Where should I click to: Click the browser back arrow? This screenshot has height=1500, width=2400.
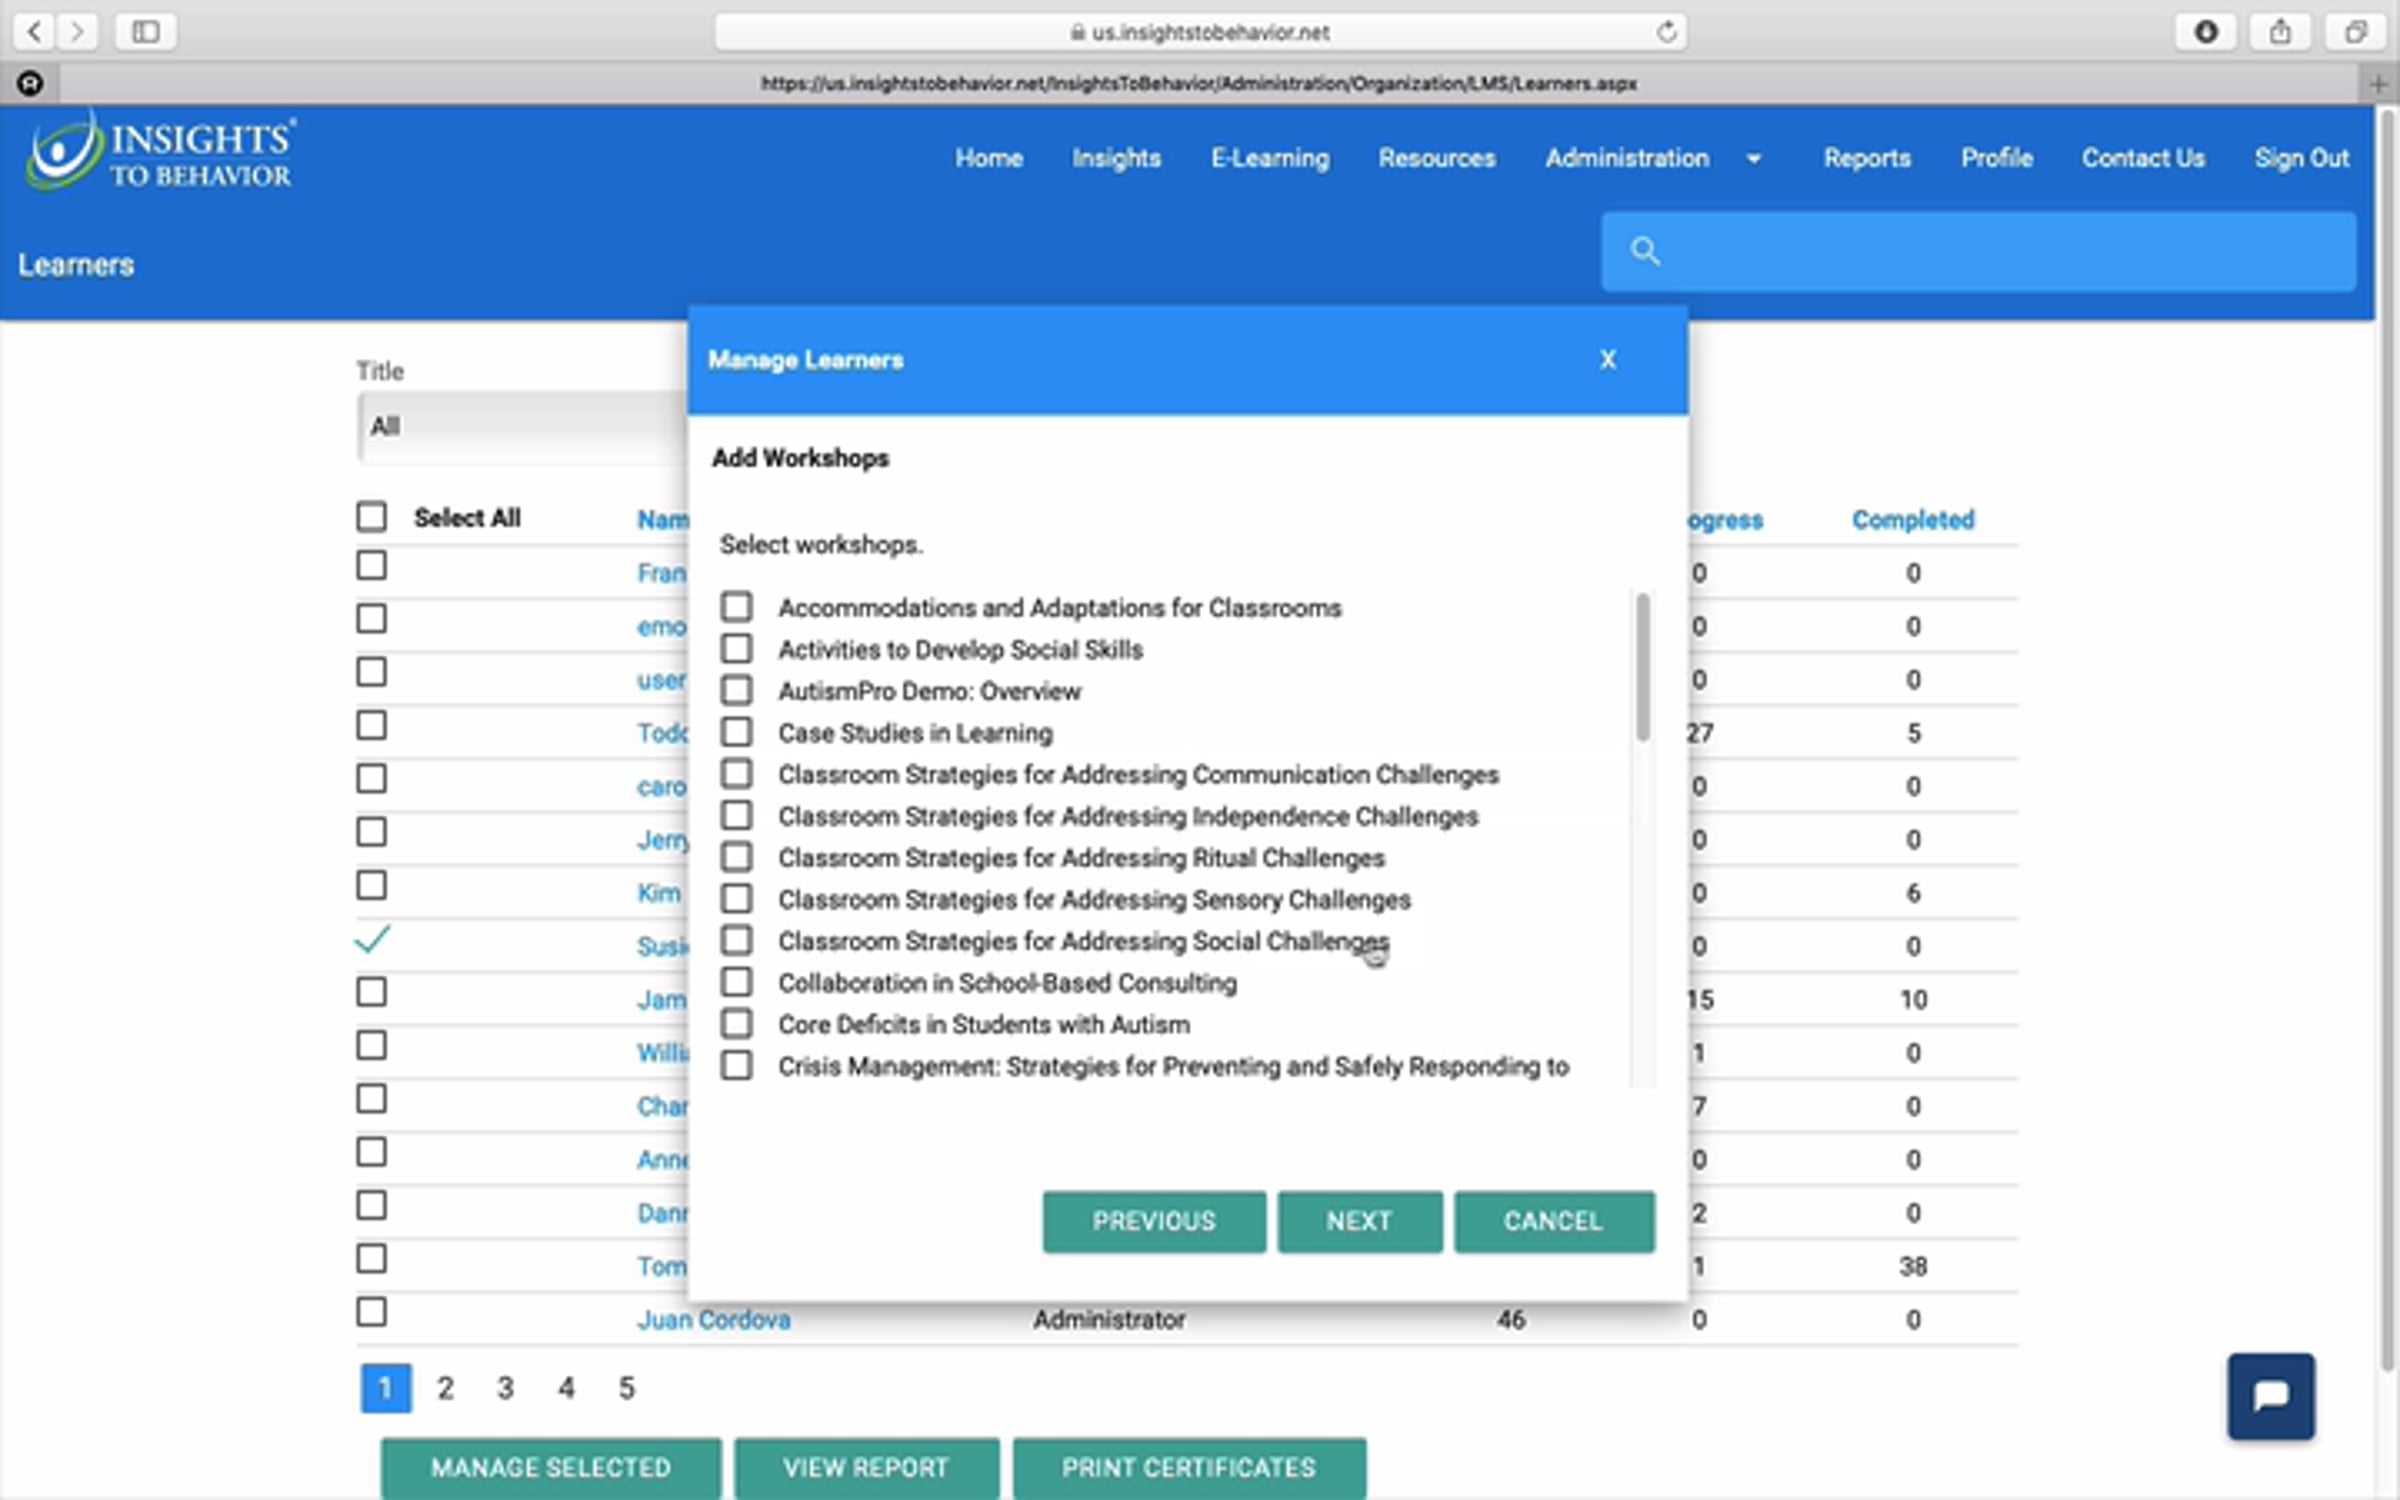pos(35,32)
